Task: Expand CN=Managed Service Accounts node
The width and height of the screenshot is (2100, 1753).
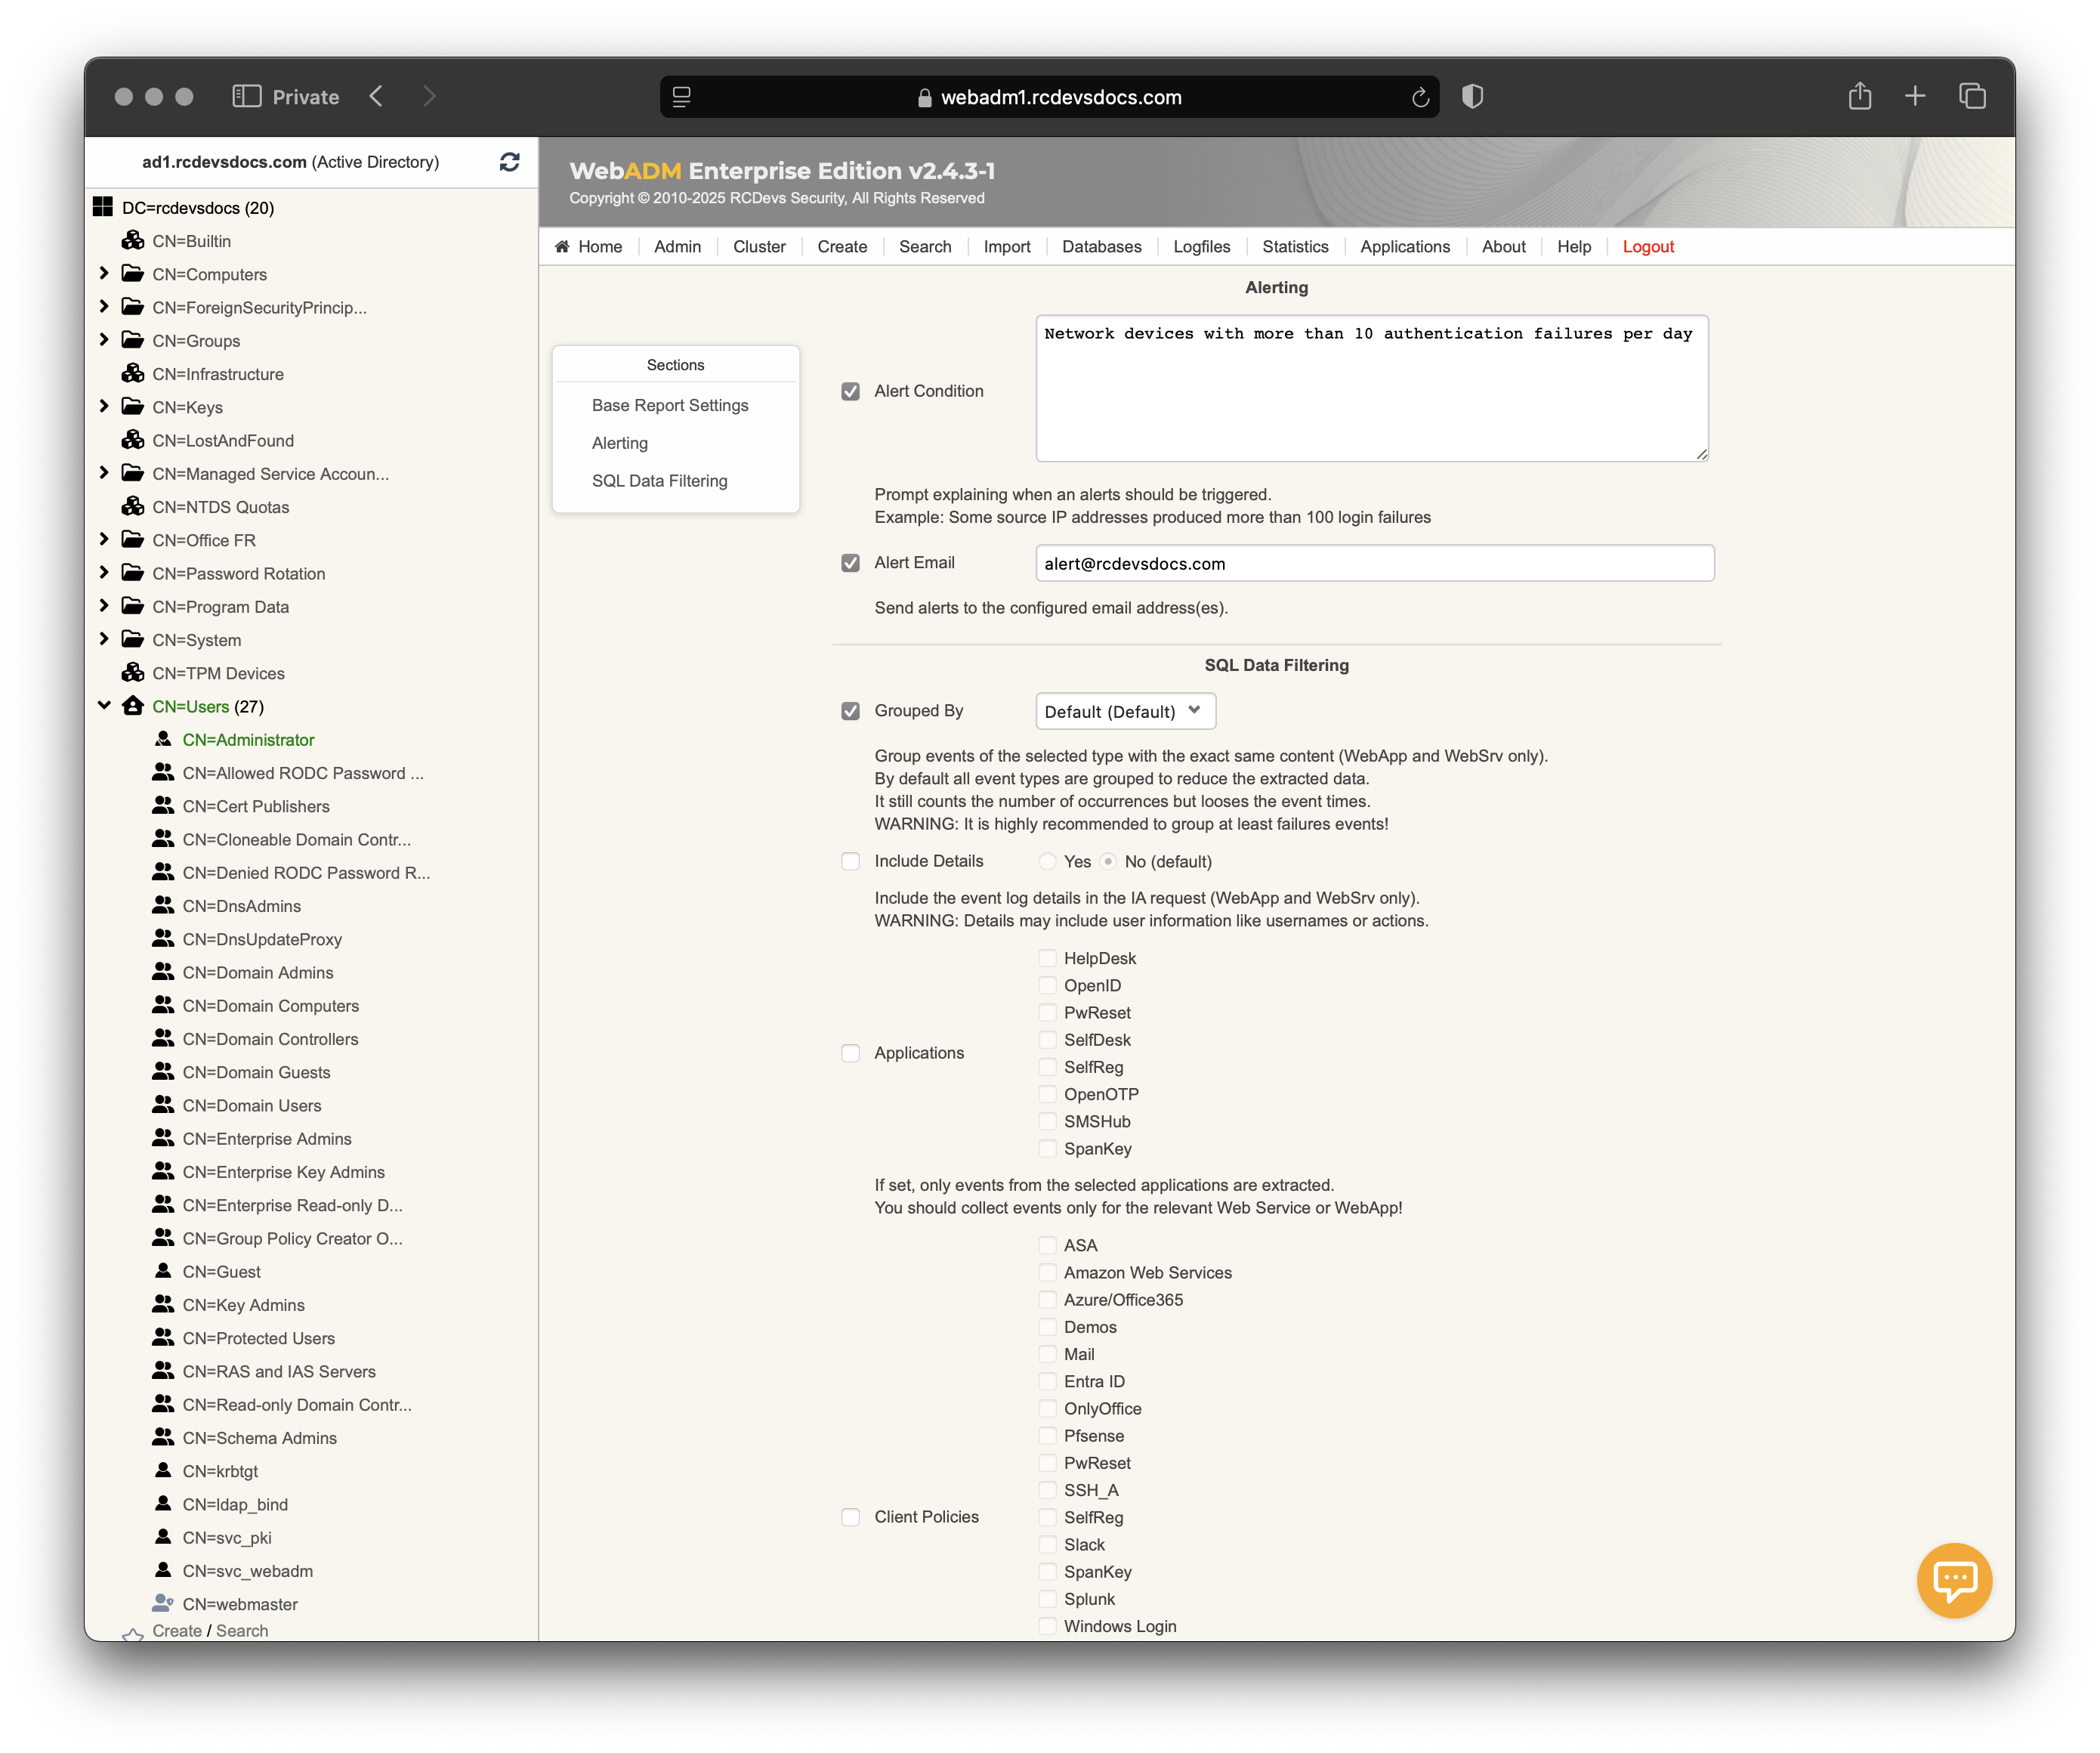Action: (104, 473)
